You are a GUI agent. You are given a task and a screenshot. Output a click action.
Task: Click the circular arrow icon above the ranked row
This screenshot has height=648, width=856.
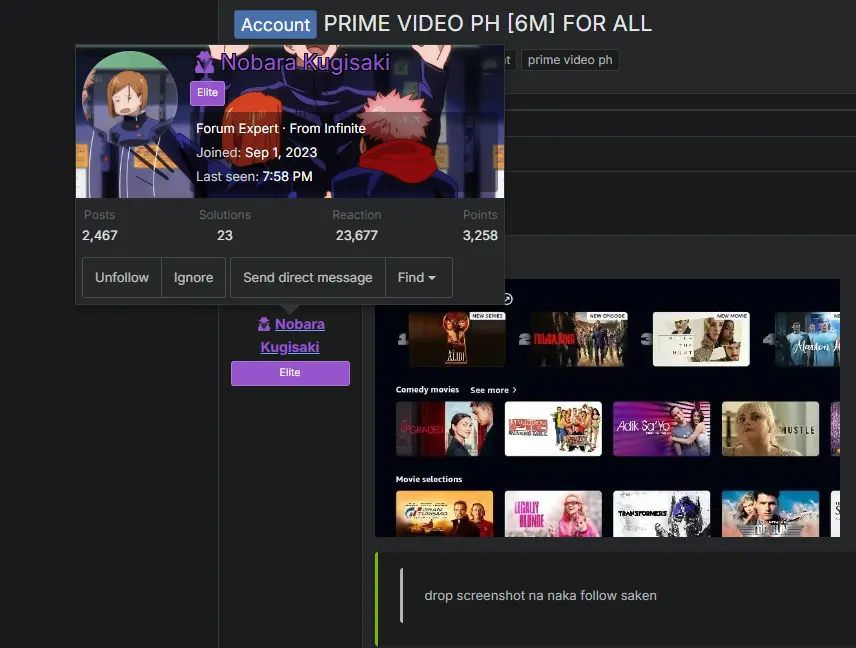(507, 299)
